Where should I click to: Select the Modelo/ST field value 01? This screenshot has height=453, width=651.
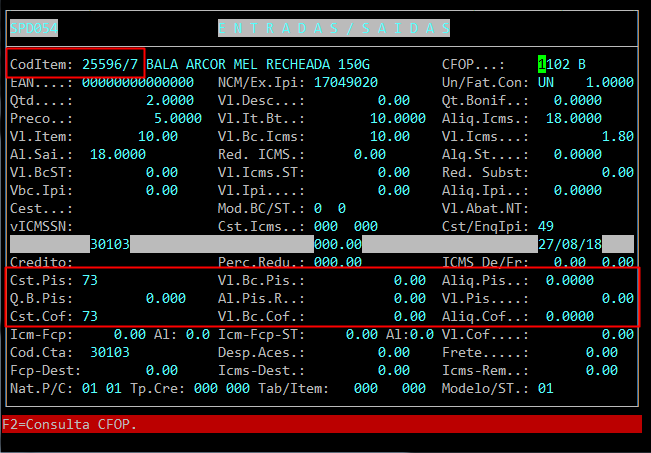[545, 387]
